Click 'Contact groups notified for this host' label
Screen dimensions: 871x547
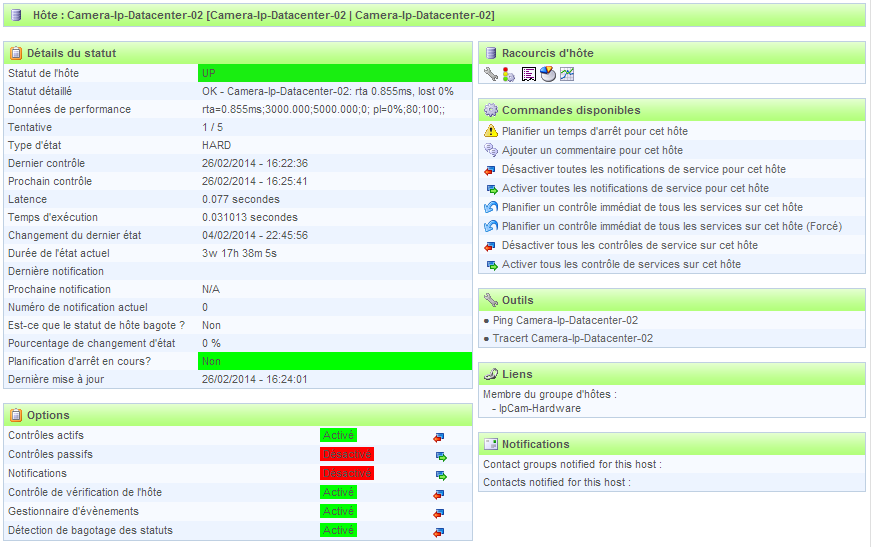572,464
